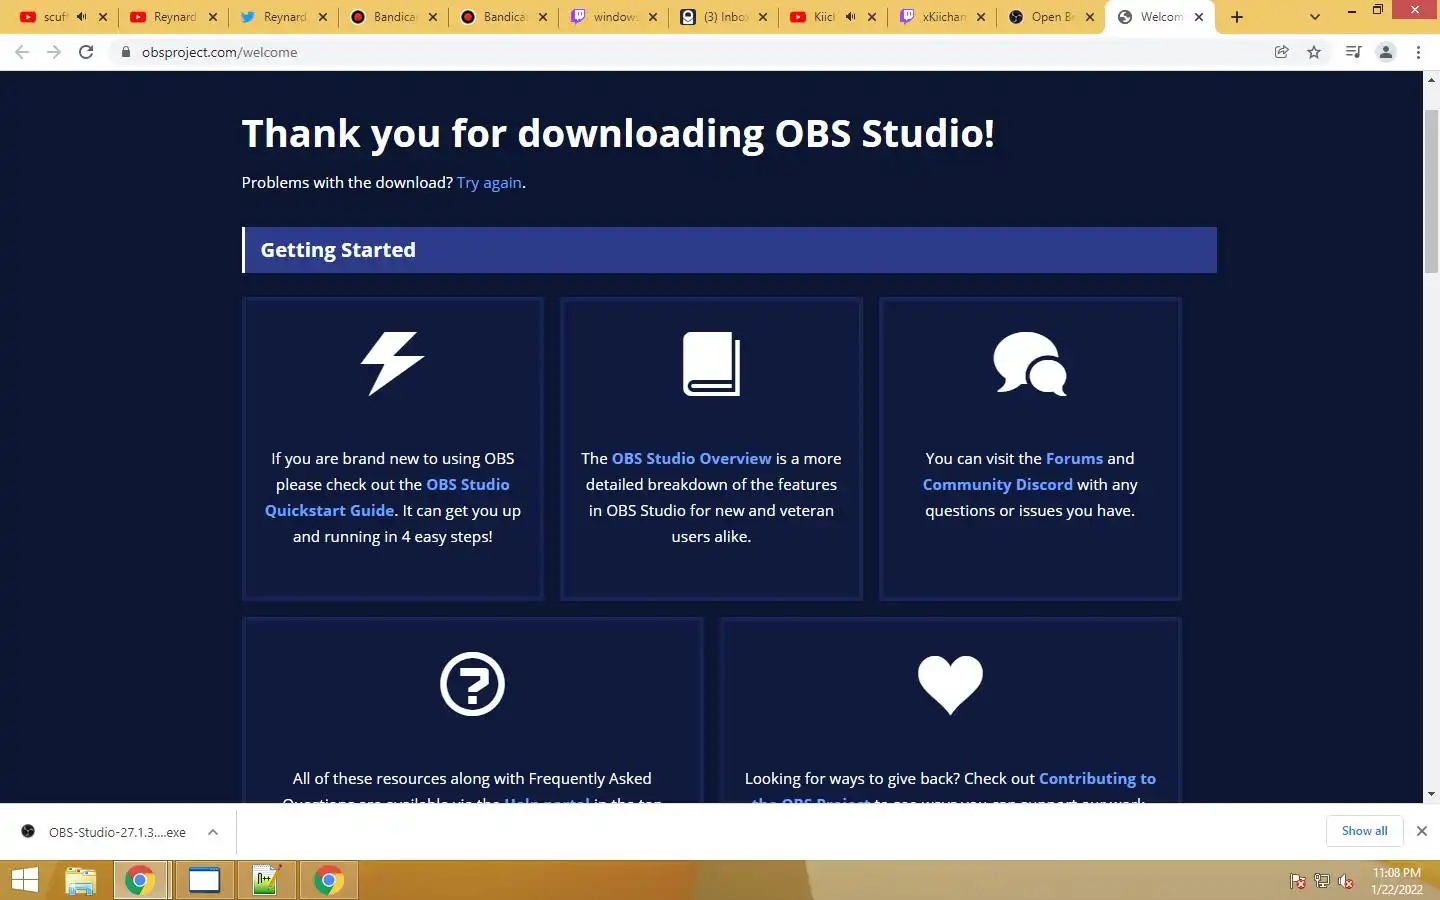The height and width of the screenshot is (900, 1440).
Task: Reload the page with the refresh icon
Action: click(86, 52)
